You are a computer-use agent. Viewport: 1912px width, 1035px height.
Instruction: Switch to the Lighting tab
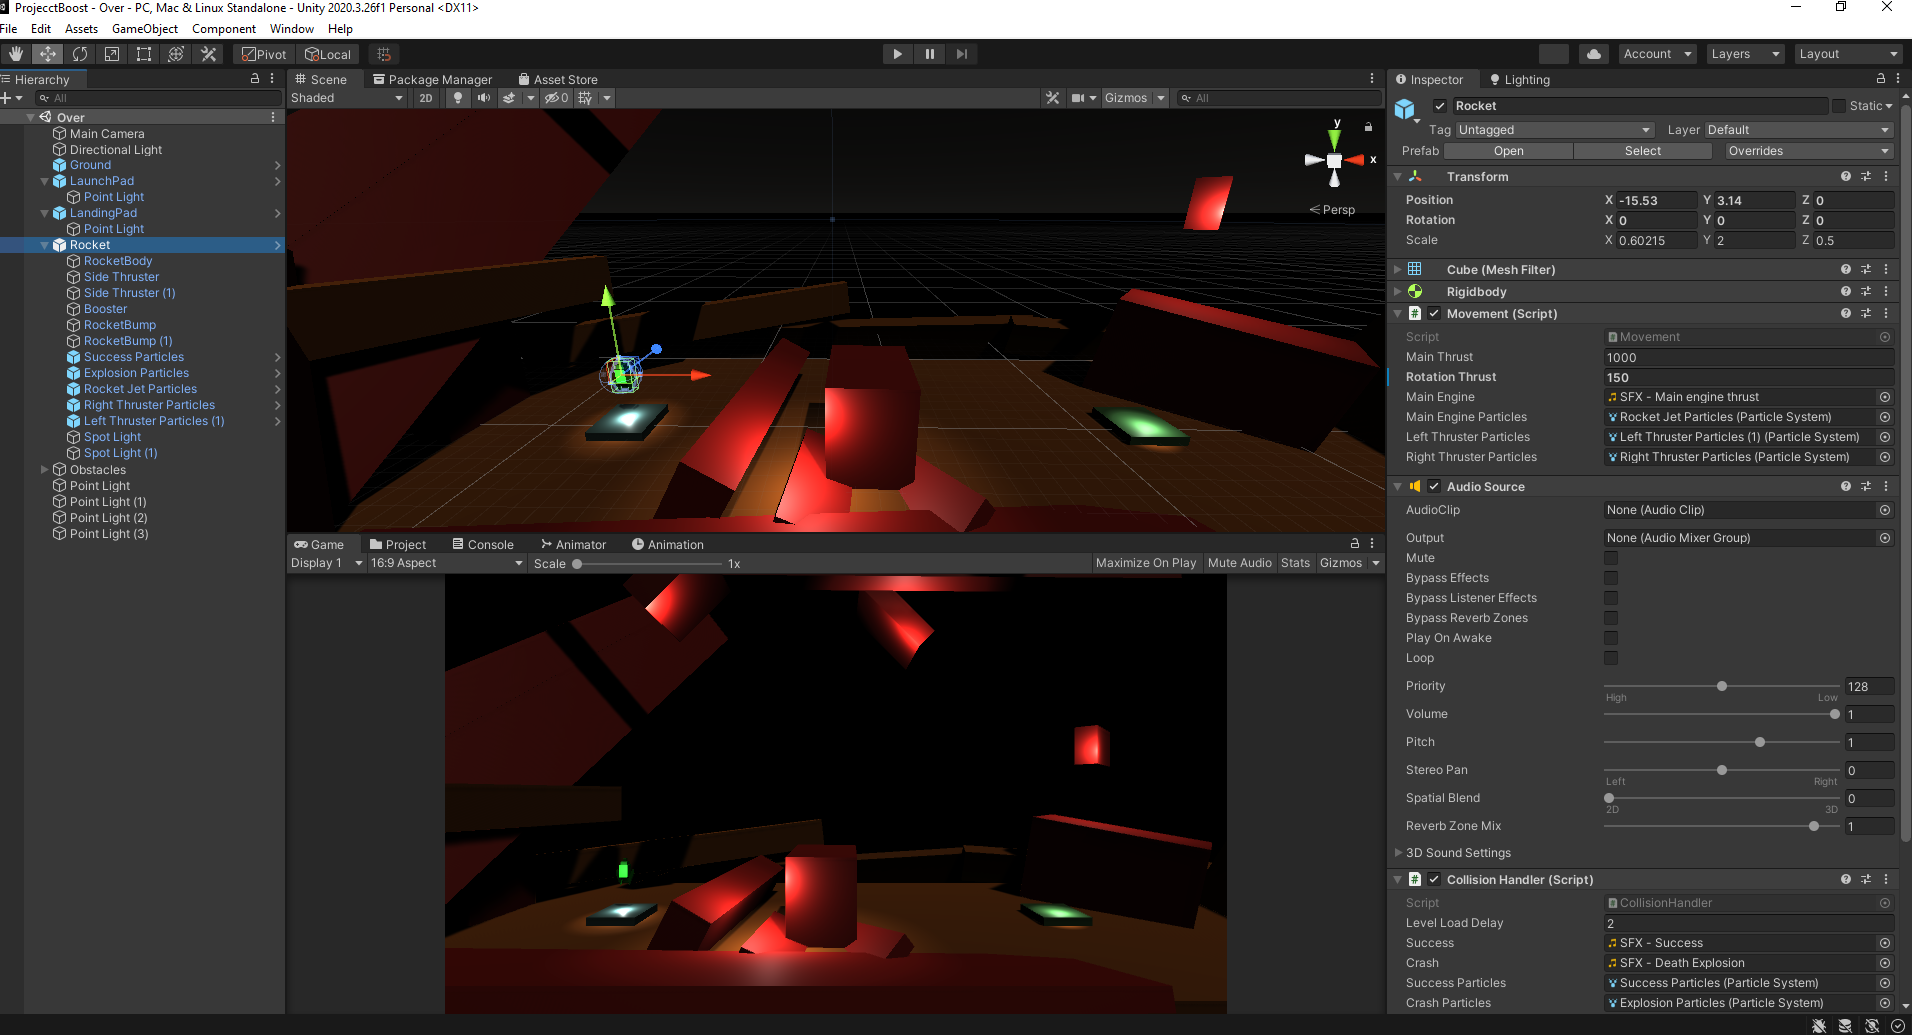1519,80
